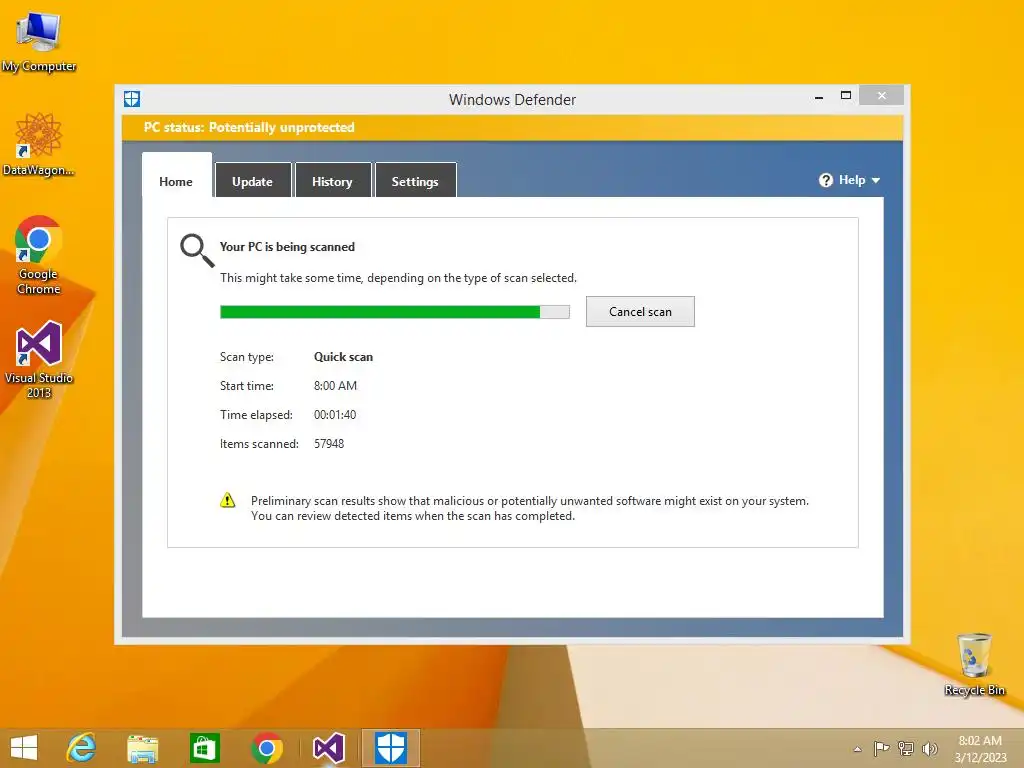
Task: Open Visual Studio from the taskbar
Action: [328, 748]
